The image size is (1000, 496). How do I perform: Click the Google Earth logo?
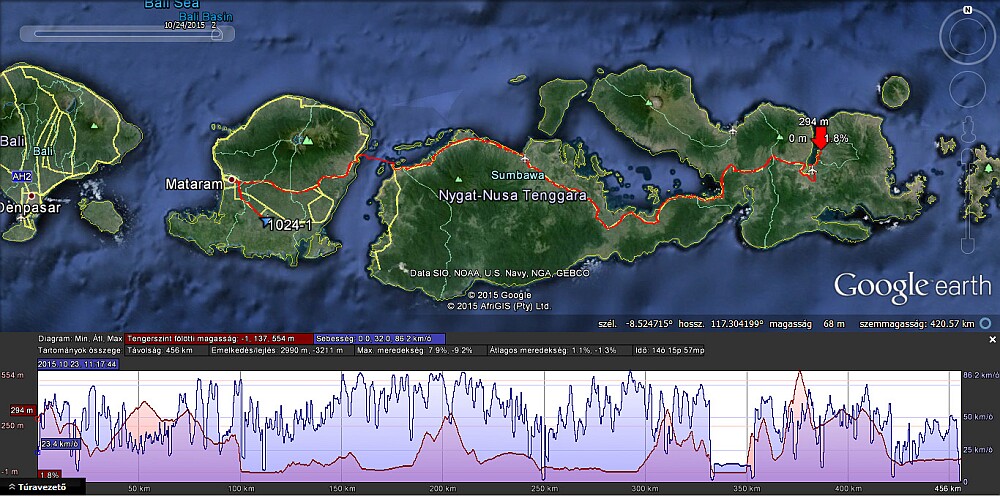pos(911,285)
